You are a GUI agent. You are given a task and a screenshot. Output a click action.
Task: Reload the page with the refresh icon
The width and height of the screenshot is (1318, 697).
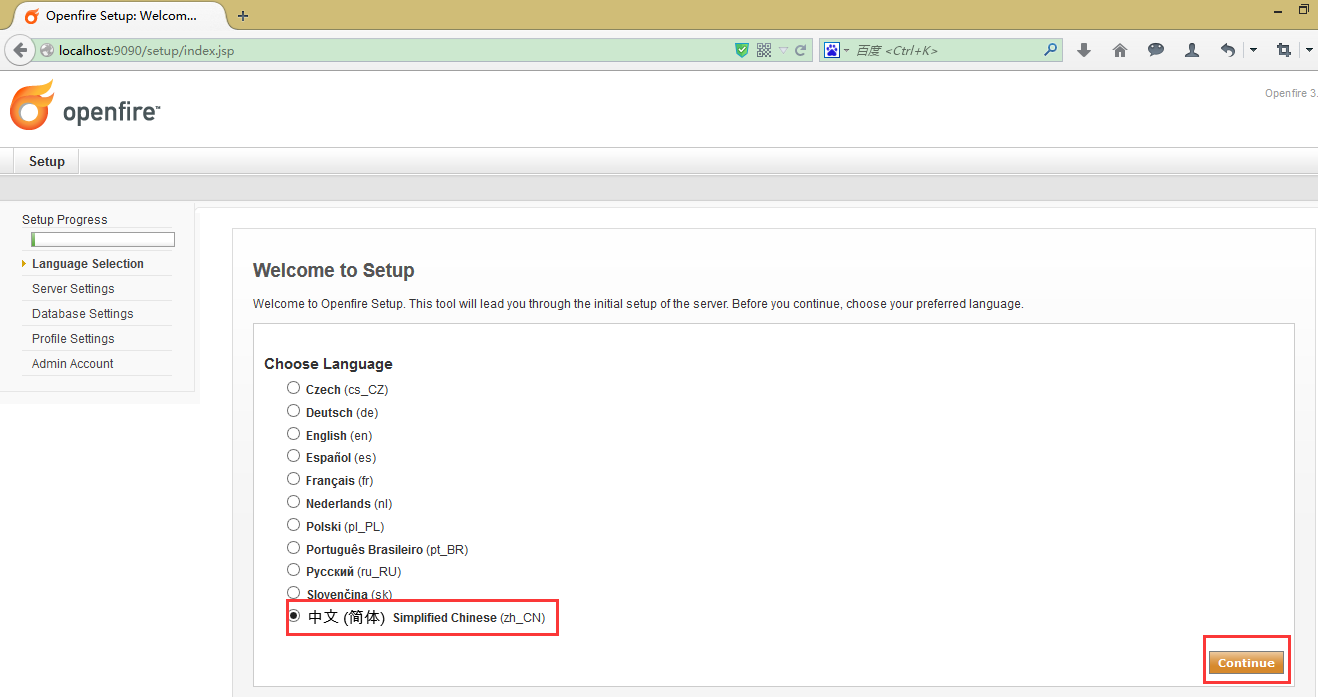(x=801, y=50)
